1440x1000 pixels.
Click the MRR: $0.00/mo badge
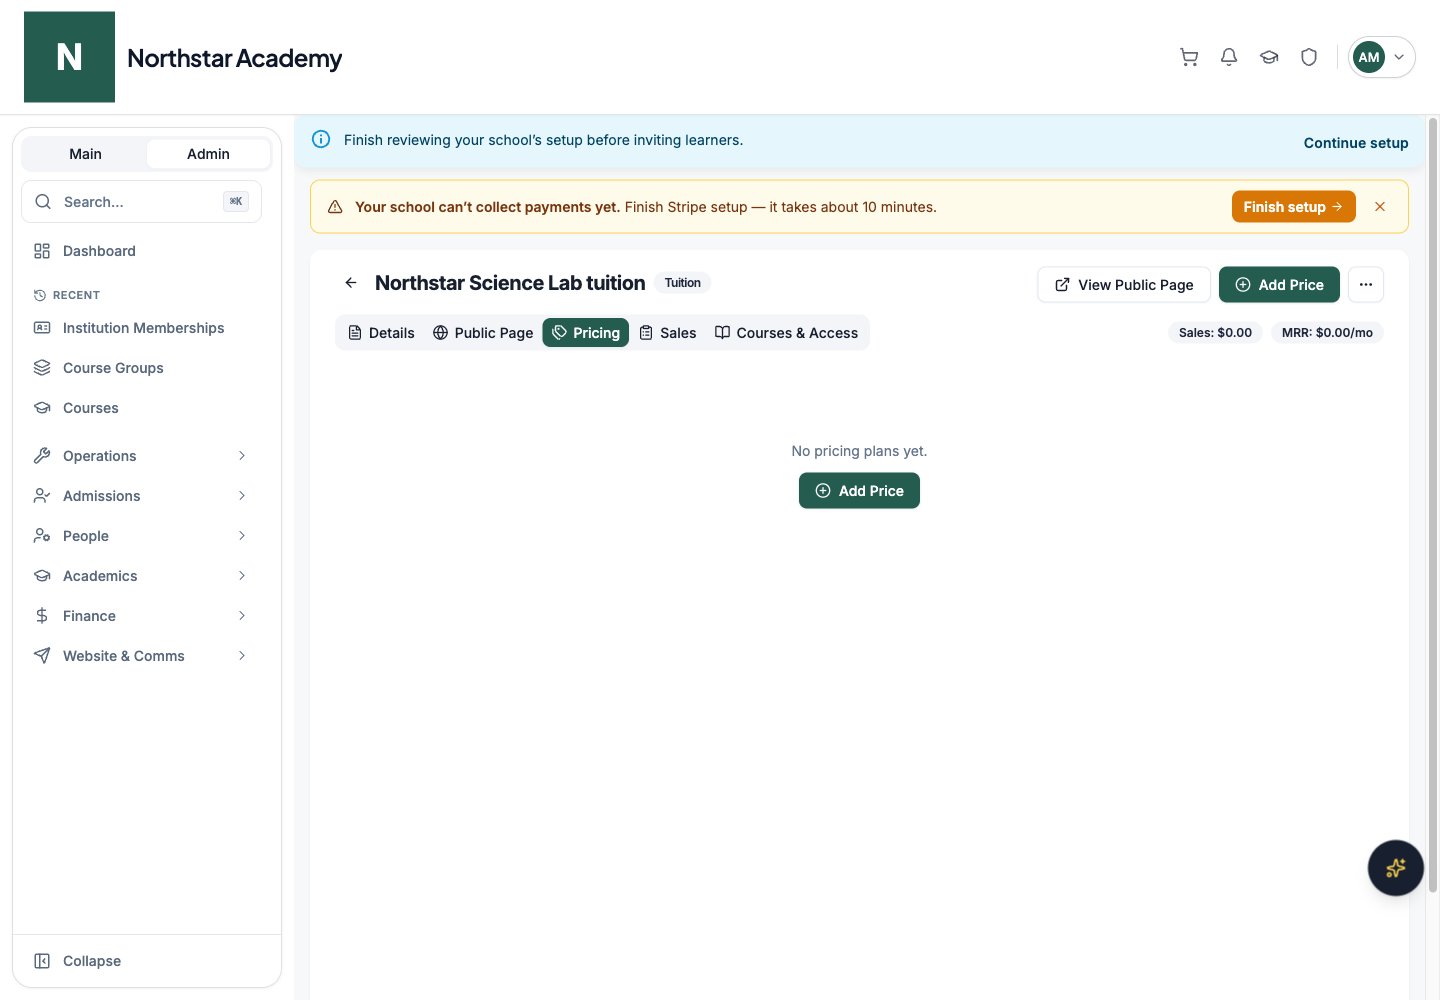click(1327, 333)
